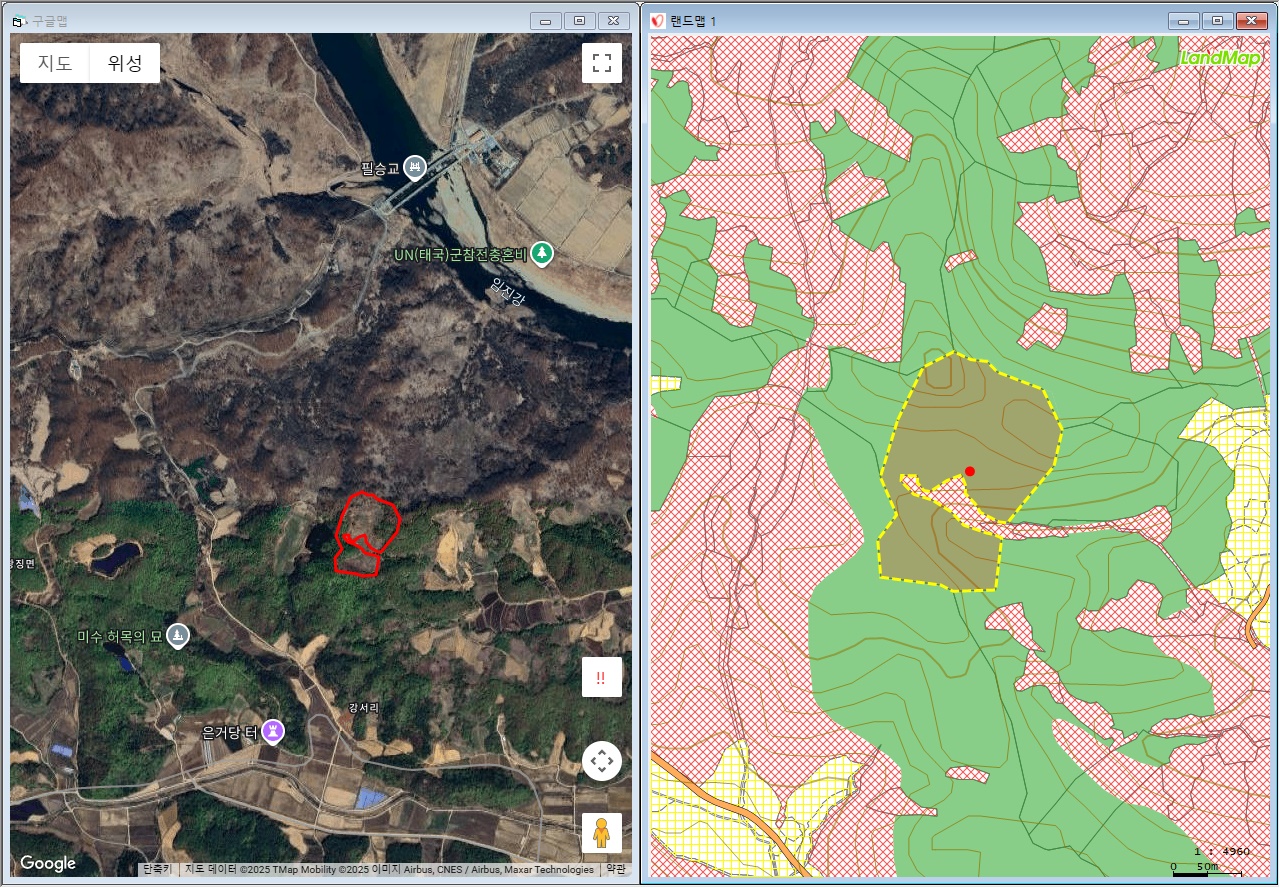
Task: Click the 필승교 bridge marker icon
Action: tap(415, 167)
